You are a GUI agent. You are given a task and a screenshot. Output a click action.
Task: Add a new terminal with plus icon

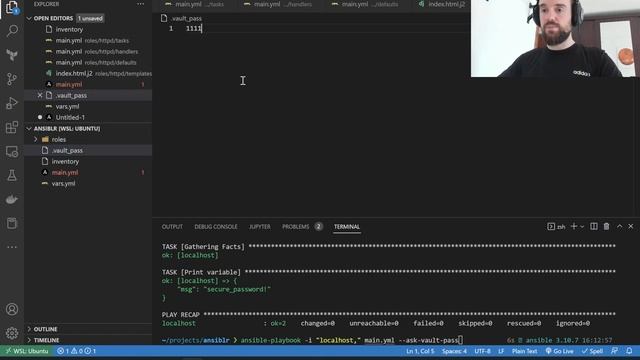point(573,227)
